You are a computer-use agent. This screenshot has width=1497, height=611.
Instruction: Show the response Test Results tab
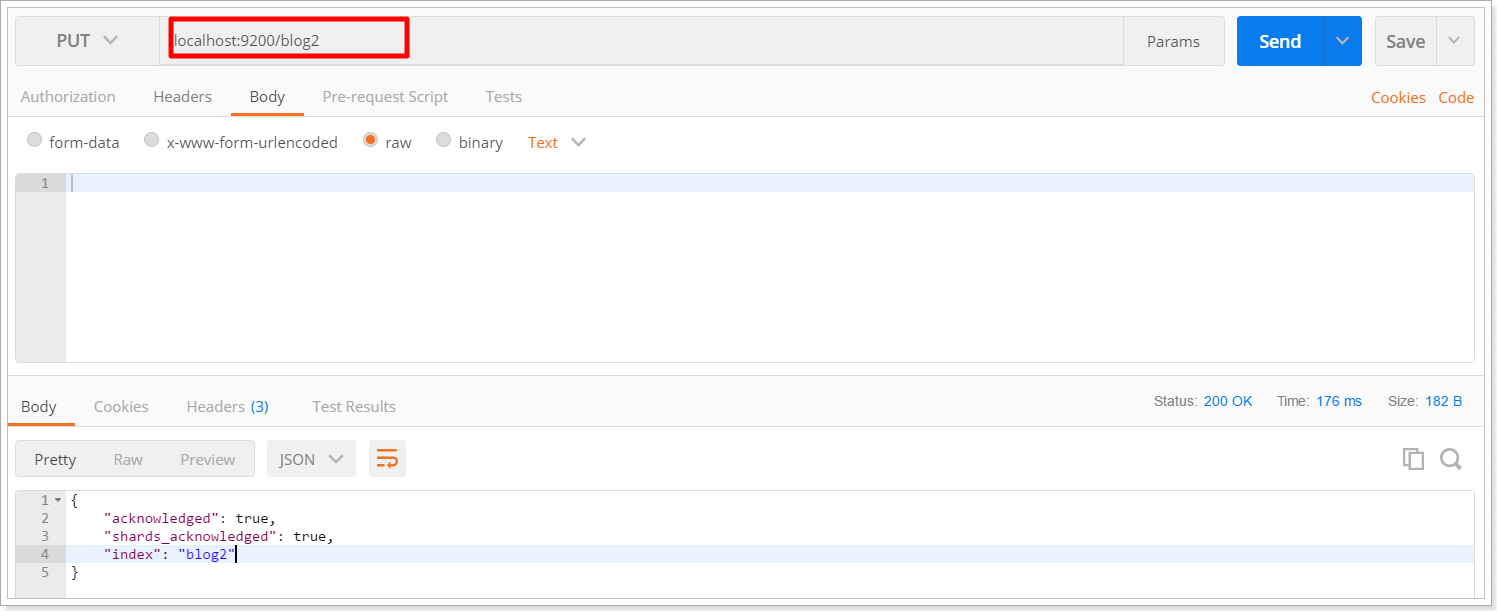point(354,407)
